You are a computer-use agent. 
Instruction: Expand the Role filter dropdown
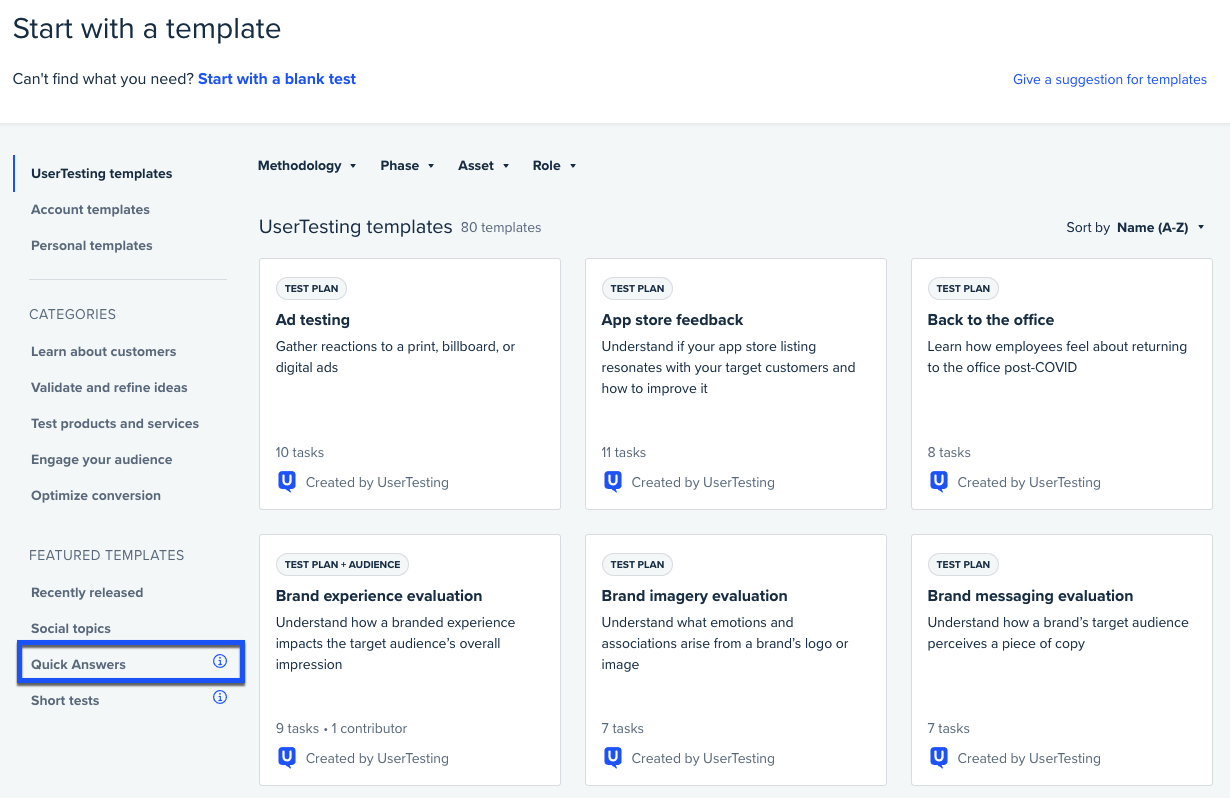554,166
